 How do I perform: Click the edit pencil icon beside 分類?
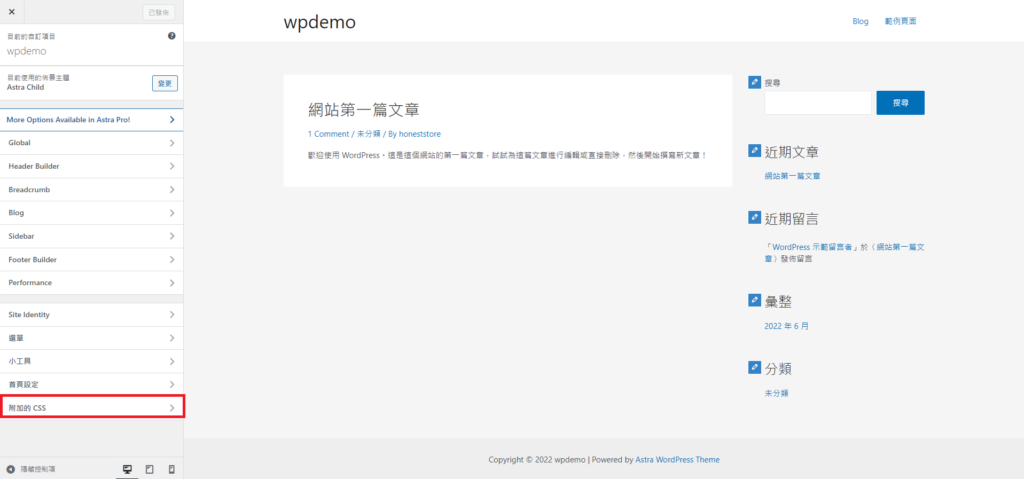[754, 368]
